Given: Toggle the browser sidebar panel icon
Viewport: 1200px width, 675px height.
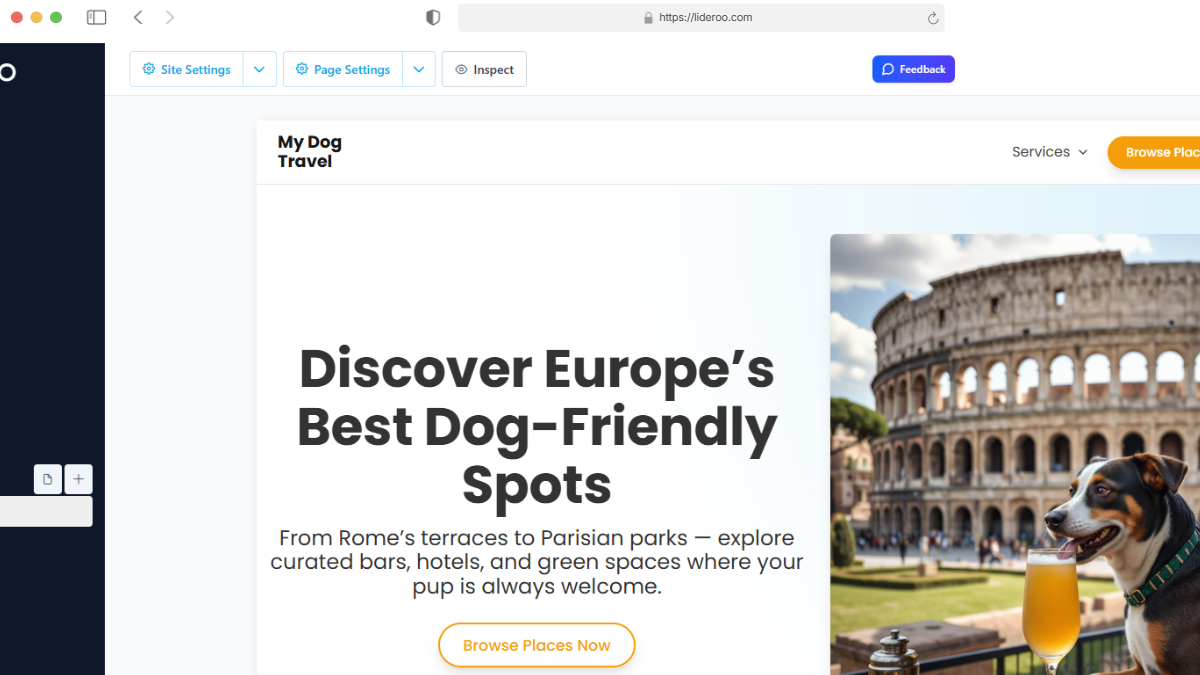Looking at the screenshot, I should [x=96, y=17].
